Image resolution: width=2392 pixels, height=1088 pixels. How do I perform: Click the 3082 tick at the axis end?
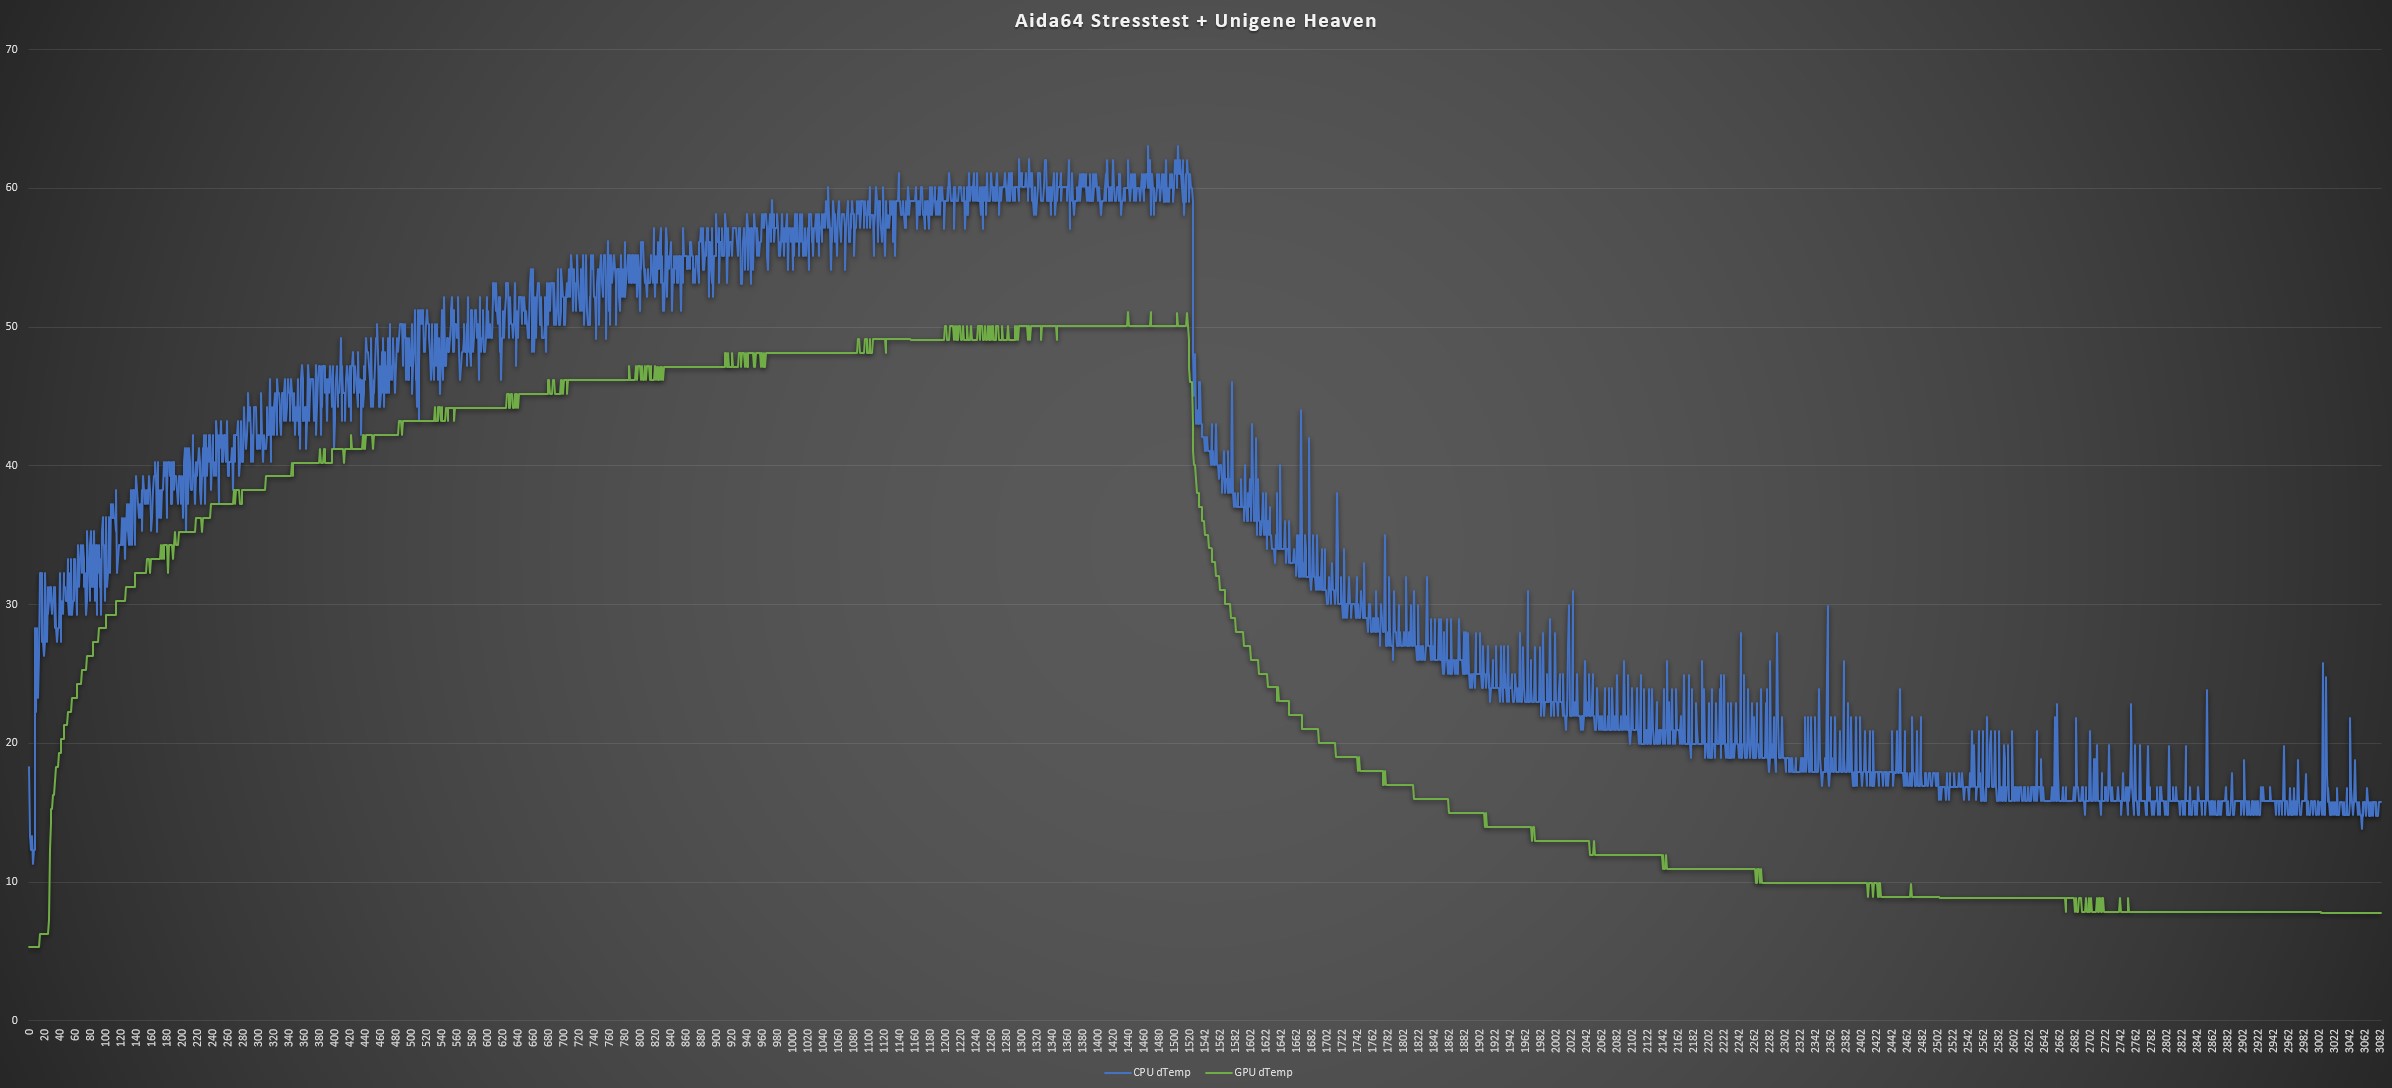2381,1040
